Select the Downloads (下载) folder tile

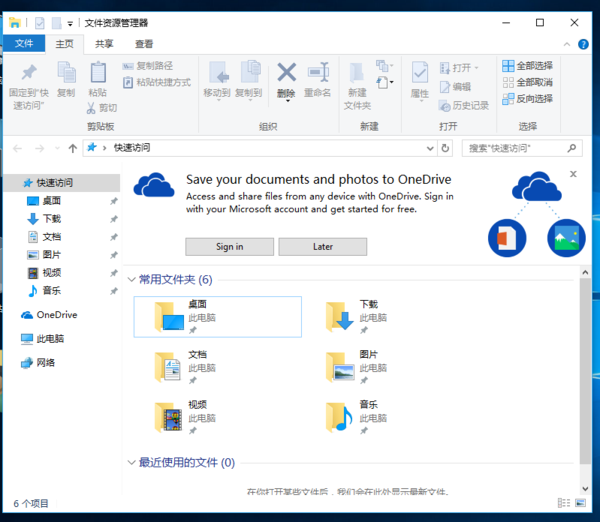click(x=389, y=317)
